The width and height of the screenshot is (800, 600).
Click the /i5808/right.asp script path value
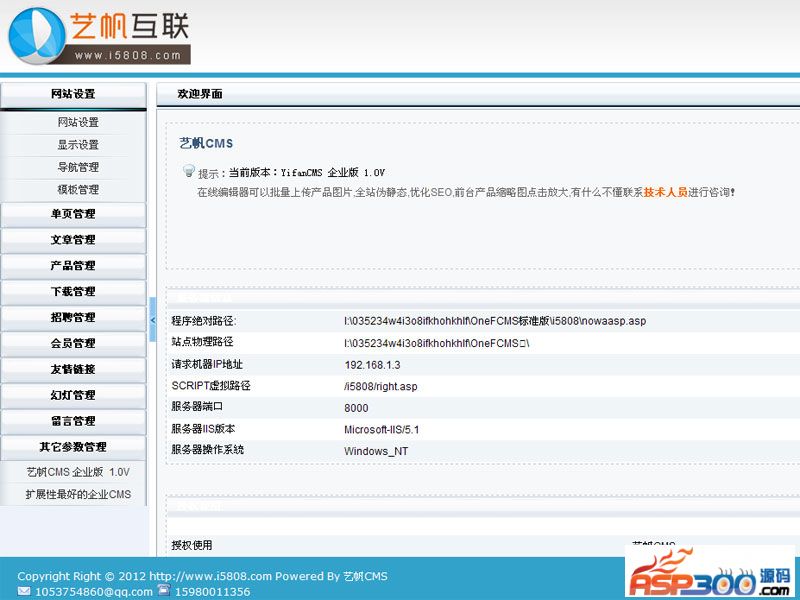click(381, 387)
